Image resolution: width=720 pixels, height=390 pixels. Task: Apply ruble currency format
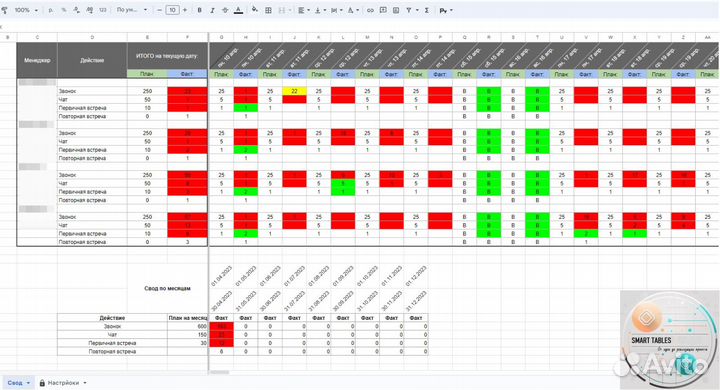[x=51, y=10]
